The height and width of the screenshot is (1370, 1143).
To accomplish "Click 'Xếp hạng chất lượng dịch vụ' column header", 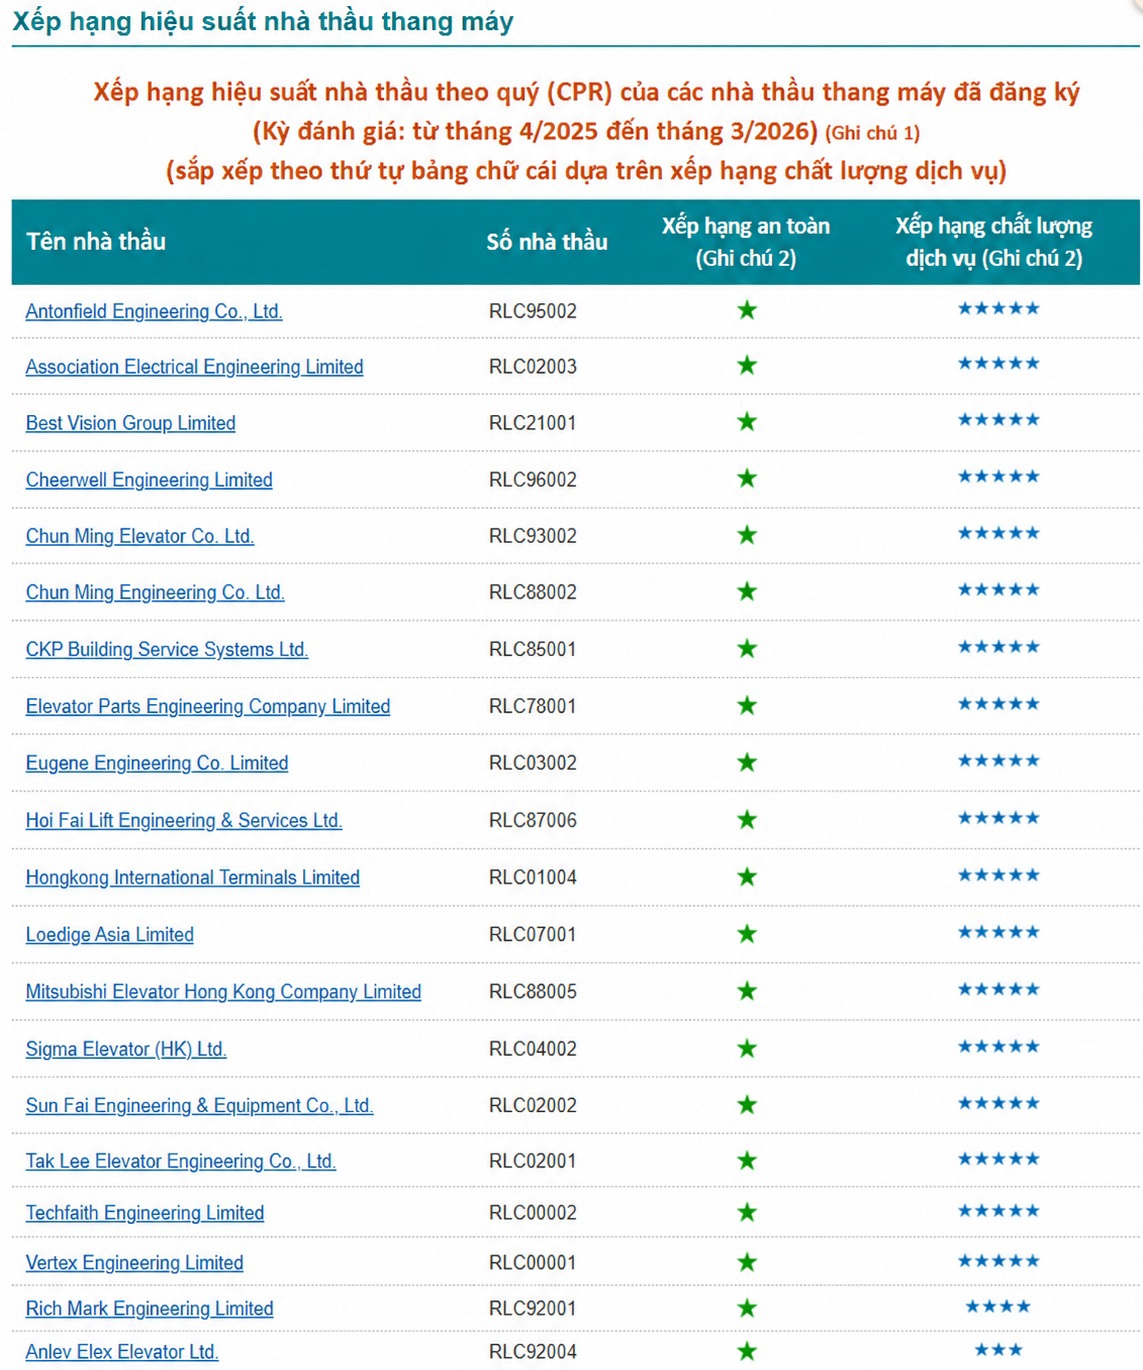I will coord(994,242).
